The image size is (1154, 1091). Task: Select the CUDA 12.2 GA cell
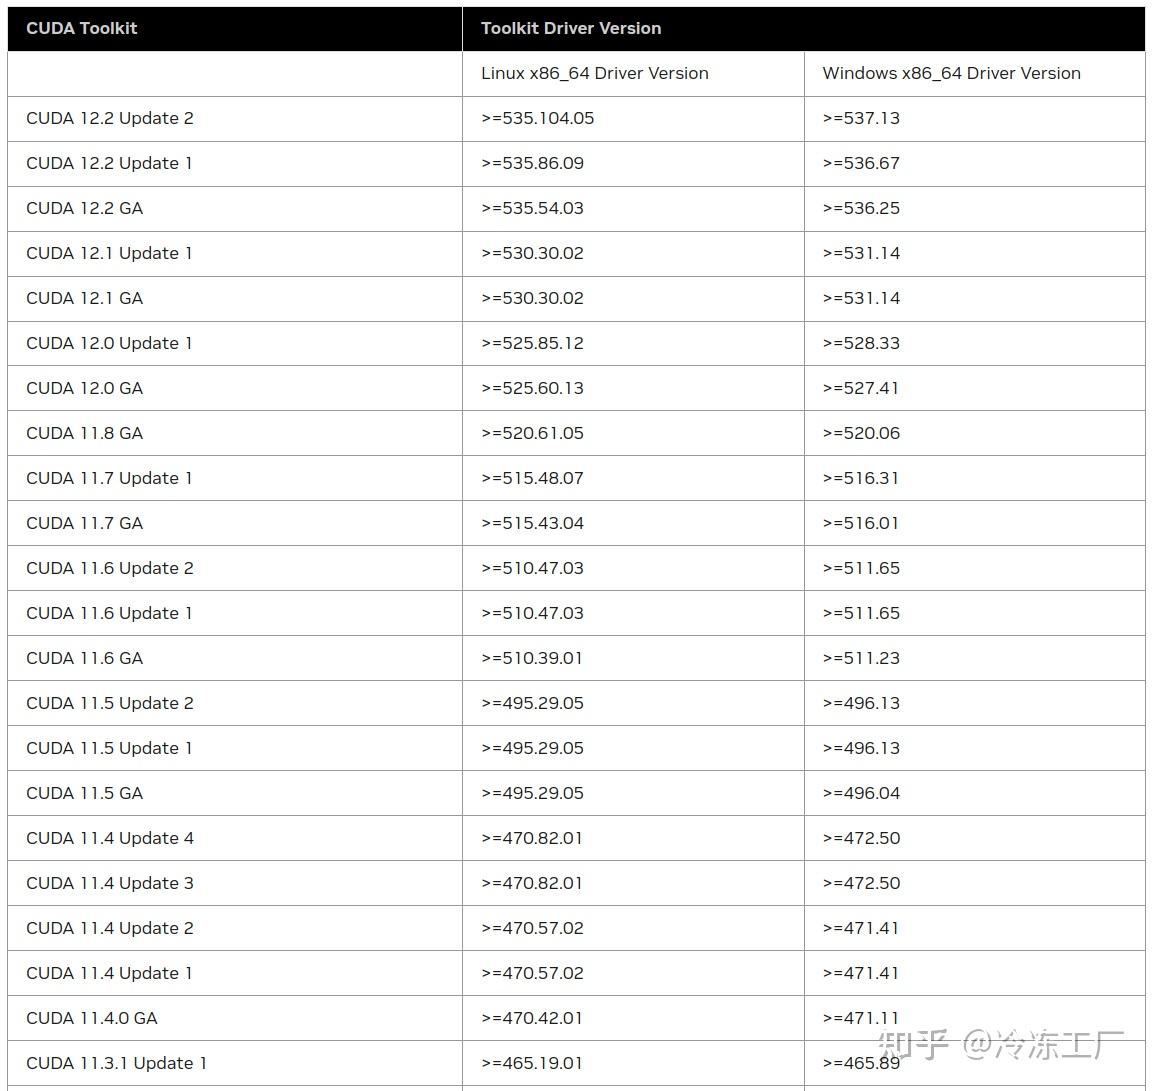click(x=85, y=208)
